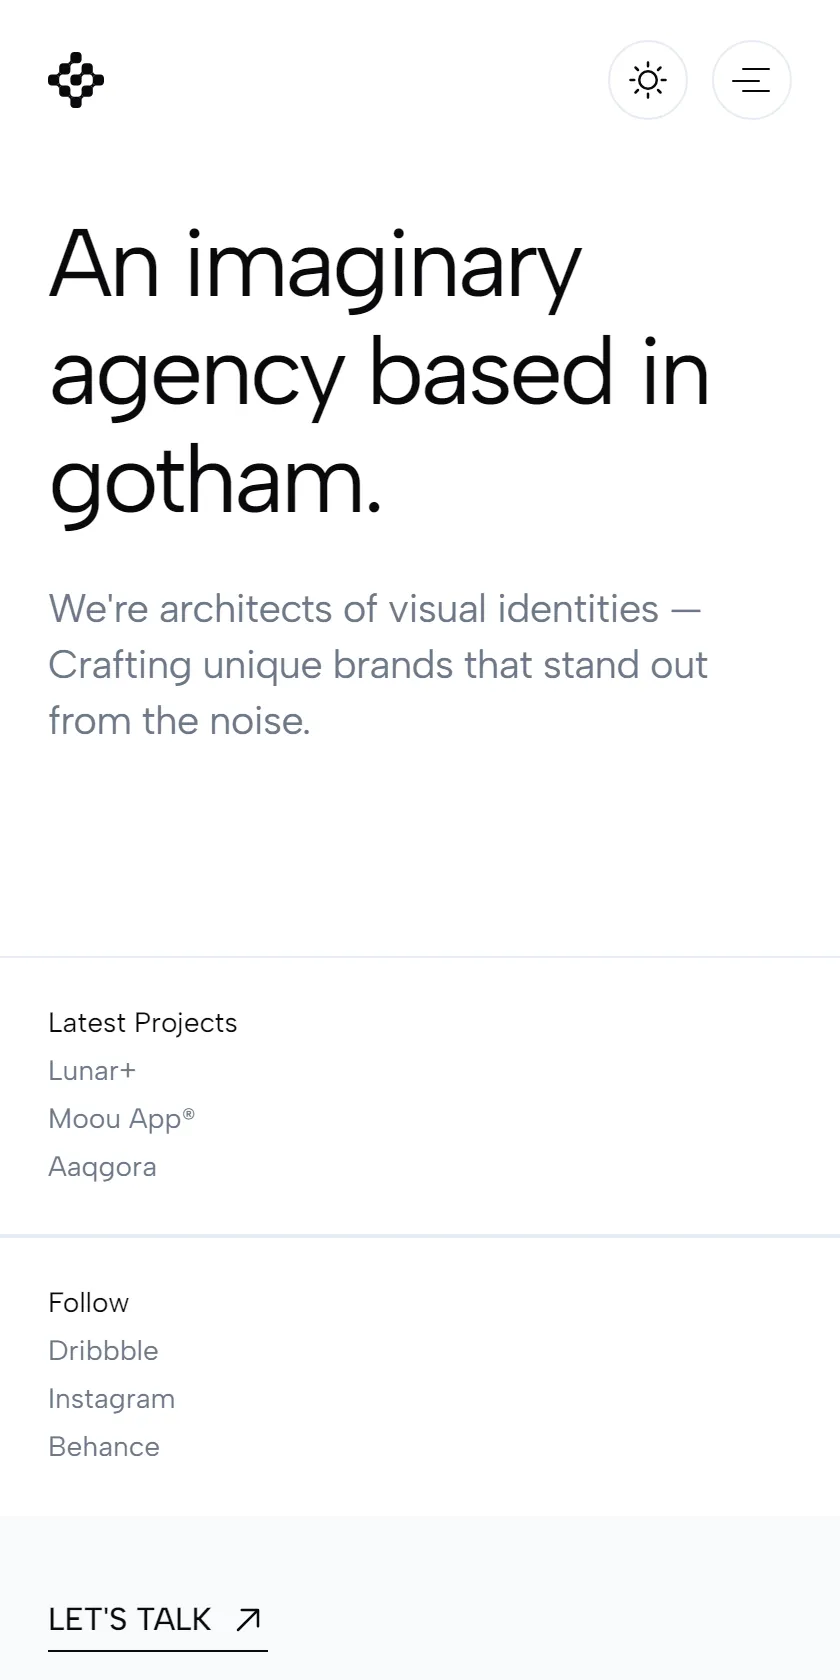This screenshot has height=1680, width=840.
Task: Toggle the sun light-mode theme switch
Action: [648, 80]
